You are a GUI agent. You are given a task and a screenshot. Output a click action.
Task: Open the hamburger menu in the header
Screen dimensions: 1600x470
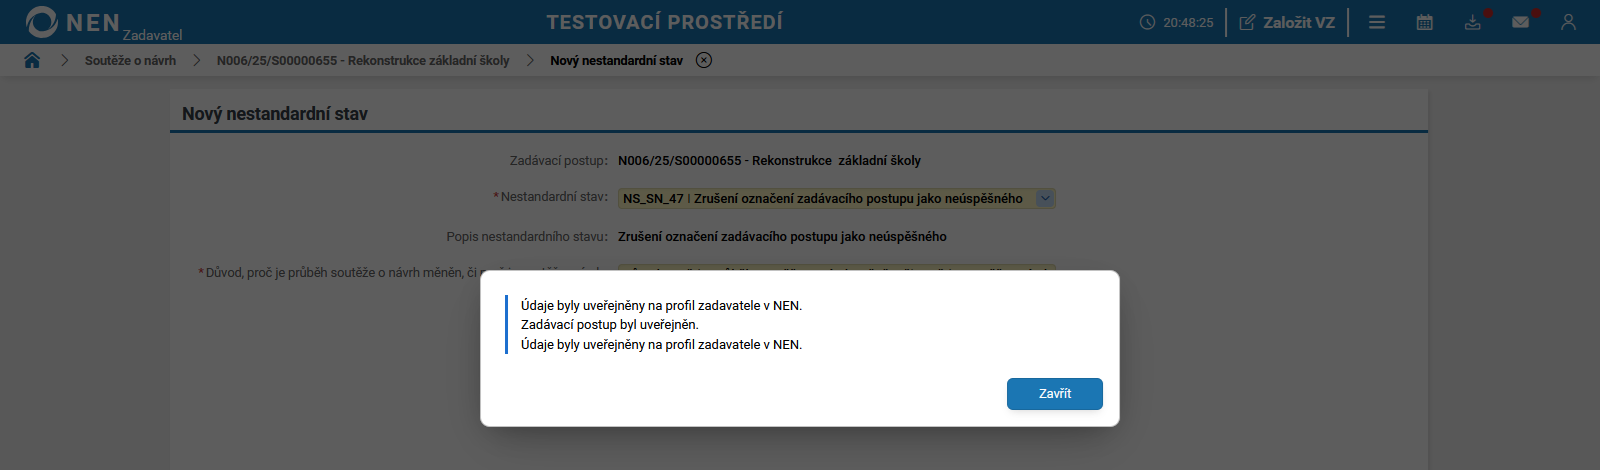click(1377, 22)
